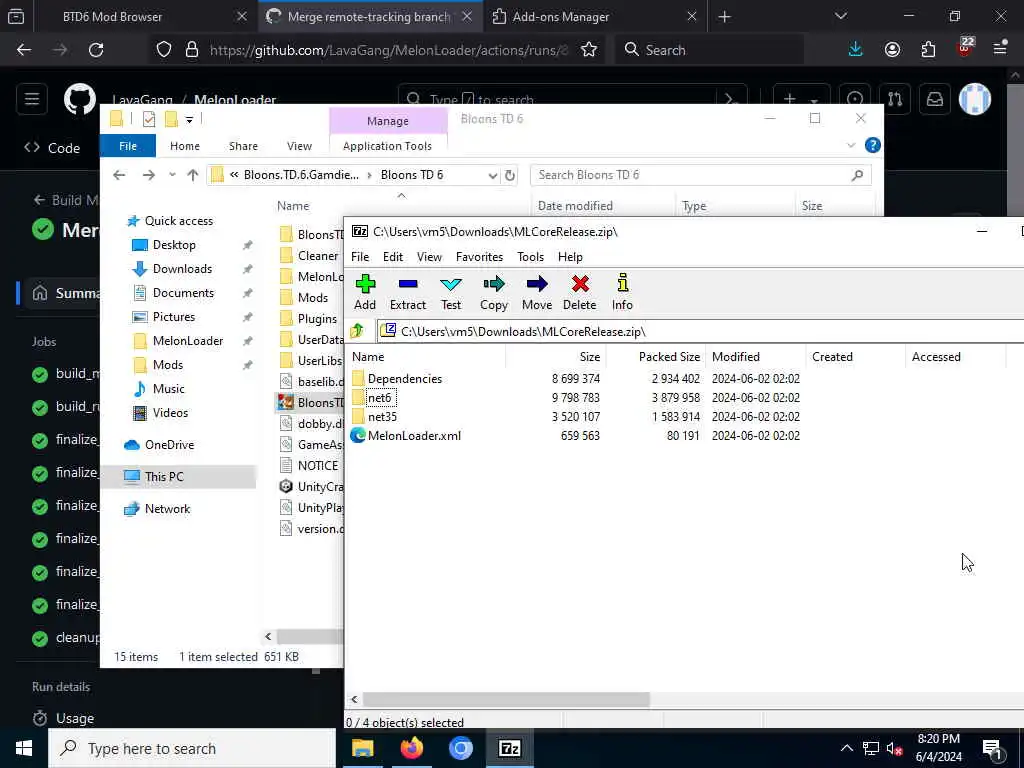Open Firefox downloads panel
The width and height of the screenshot is (1024, 768).
click(x=855, y=50)
